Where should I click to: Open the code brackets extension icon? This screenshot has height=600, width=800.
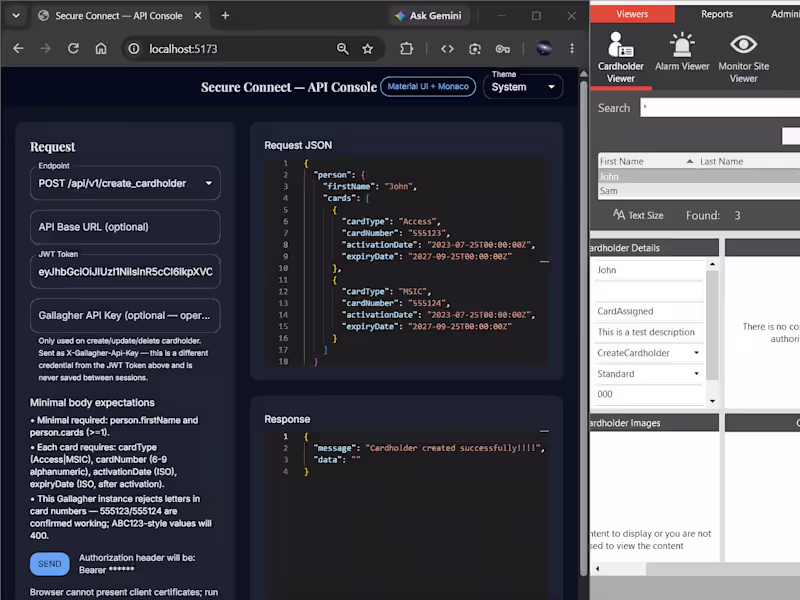[447, 48]
